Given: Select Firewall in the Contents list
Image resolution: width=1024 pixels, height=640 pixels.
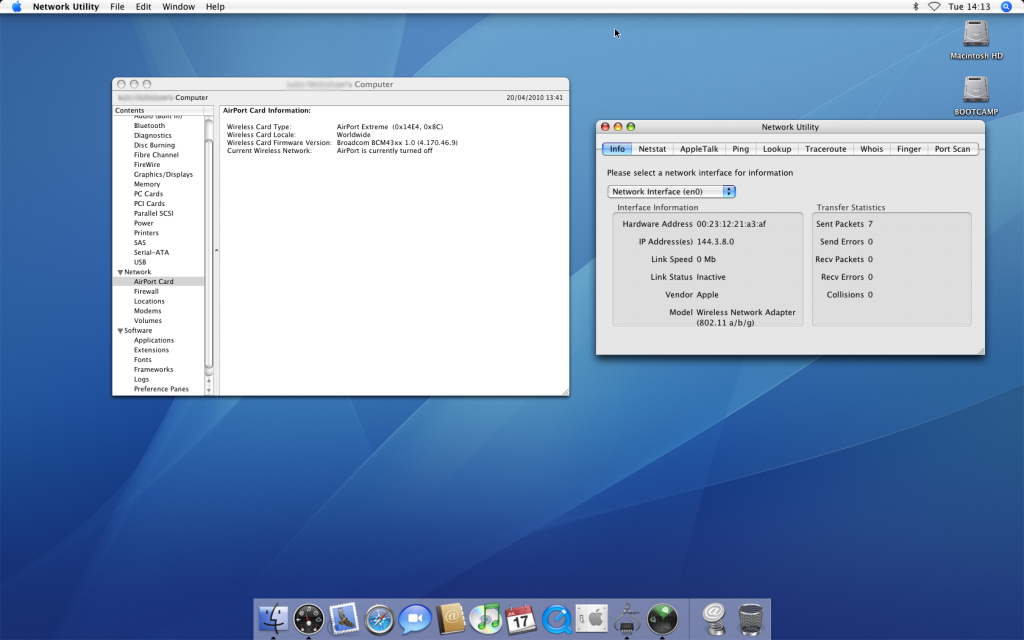Looking at the screenshot, I should click(146, 292).
